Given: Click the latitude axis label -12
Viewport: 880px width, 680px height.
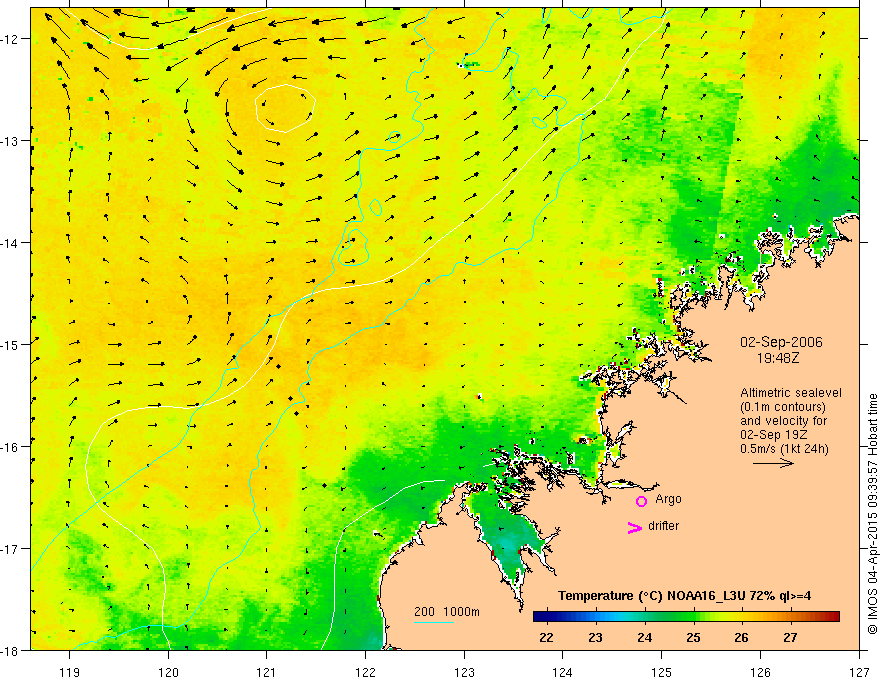Looking at the screenshot, I should click(11, 39).
